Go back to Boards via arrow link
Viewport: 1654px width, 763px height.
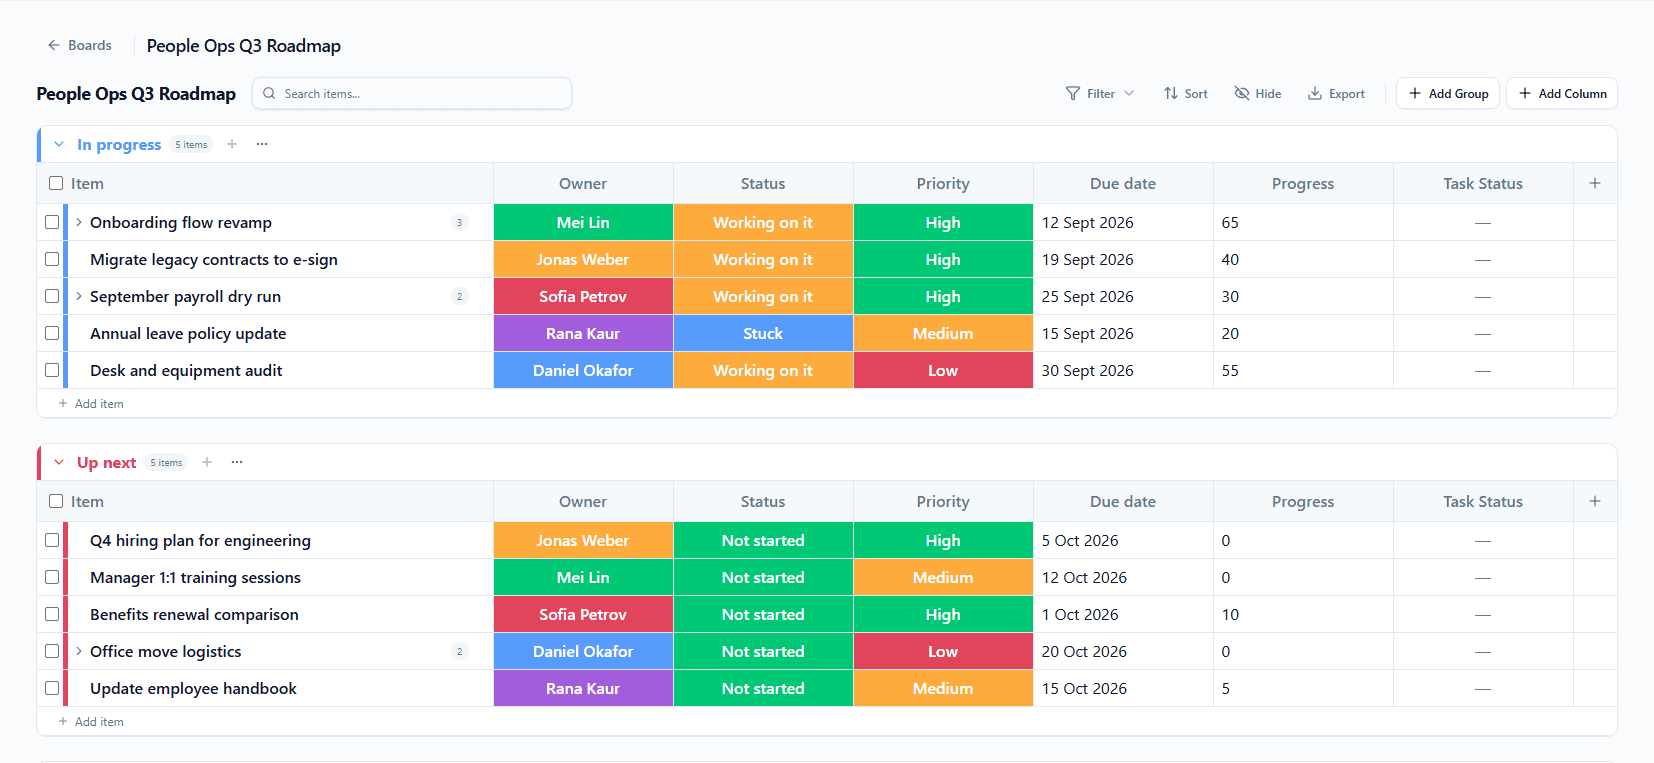pos(79,45)
